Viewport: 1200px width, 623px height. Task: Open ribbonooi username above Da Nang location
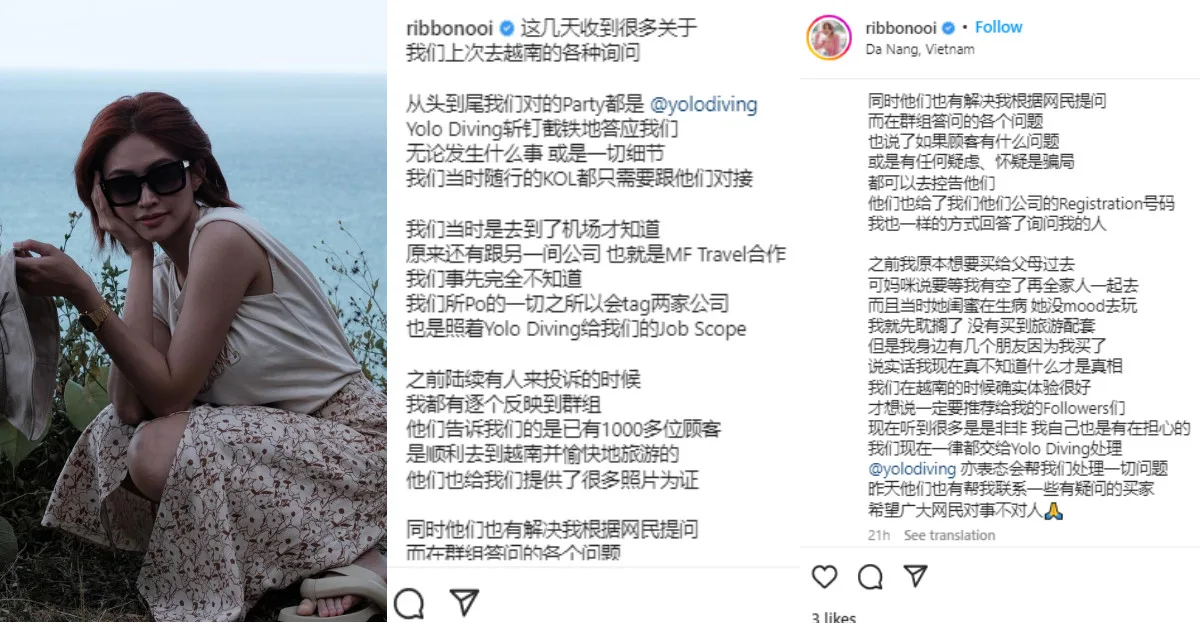point(901,28)
